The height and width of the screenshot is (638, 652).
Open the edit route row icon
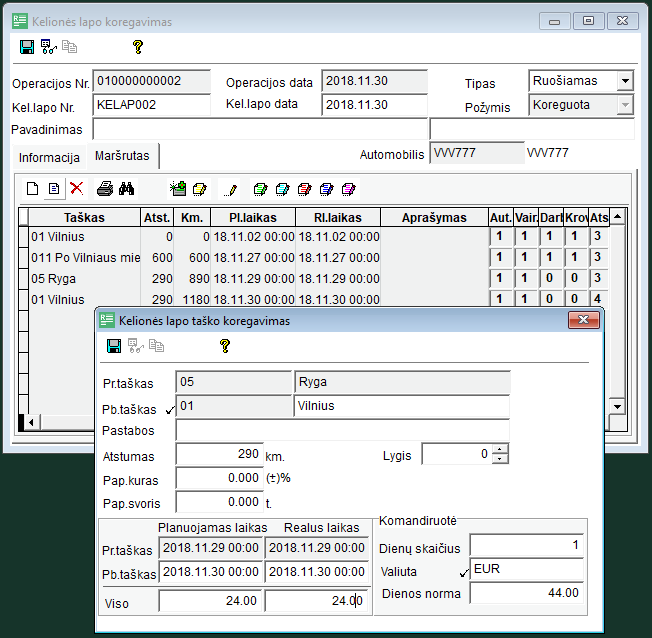[54, 189]
